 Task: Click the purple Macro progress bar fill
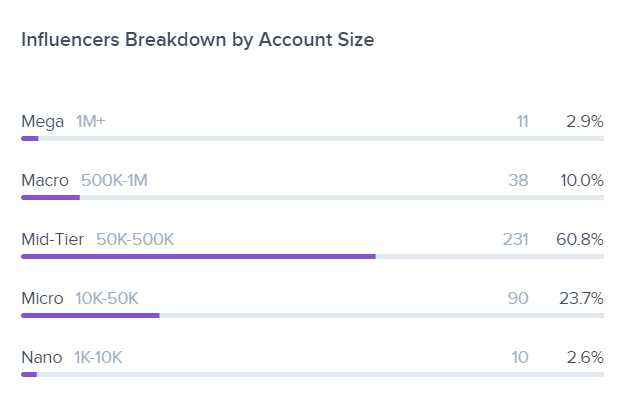[x=50, y=197]
